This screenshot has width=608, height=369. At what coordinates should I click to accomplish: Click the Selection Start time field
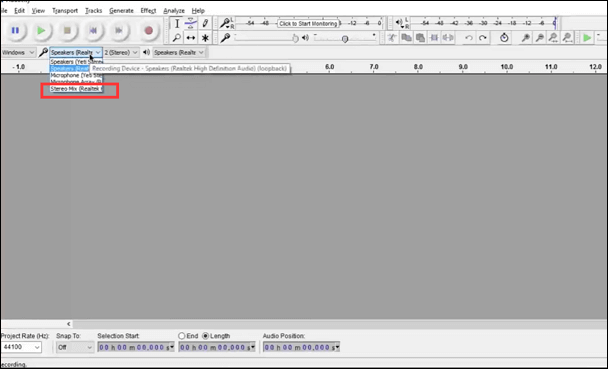pyautogui.click(x=136, y=347)
